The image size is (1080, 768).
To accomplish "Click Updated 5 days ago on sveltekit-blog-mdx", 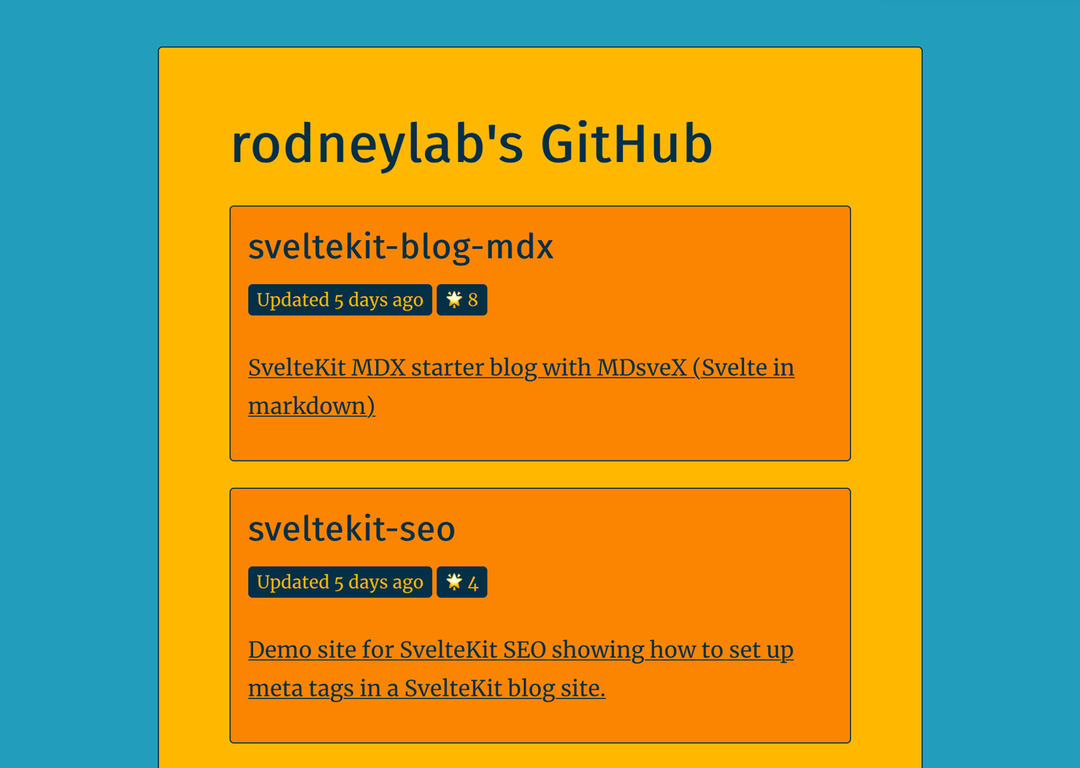I will [x=340, y=300].
